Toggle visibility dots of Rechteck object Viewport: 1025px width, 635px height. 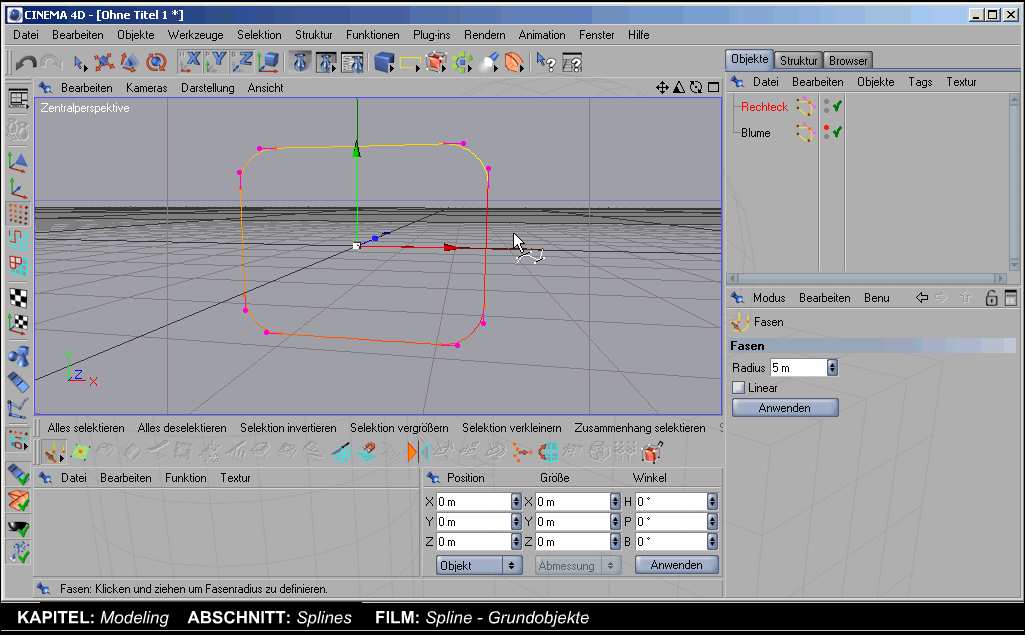826,106
